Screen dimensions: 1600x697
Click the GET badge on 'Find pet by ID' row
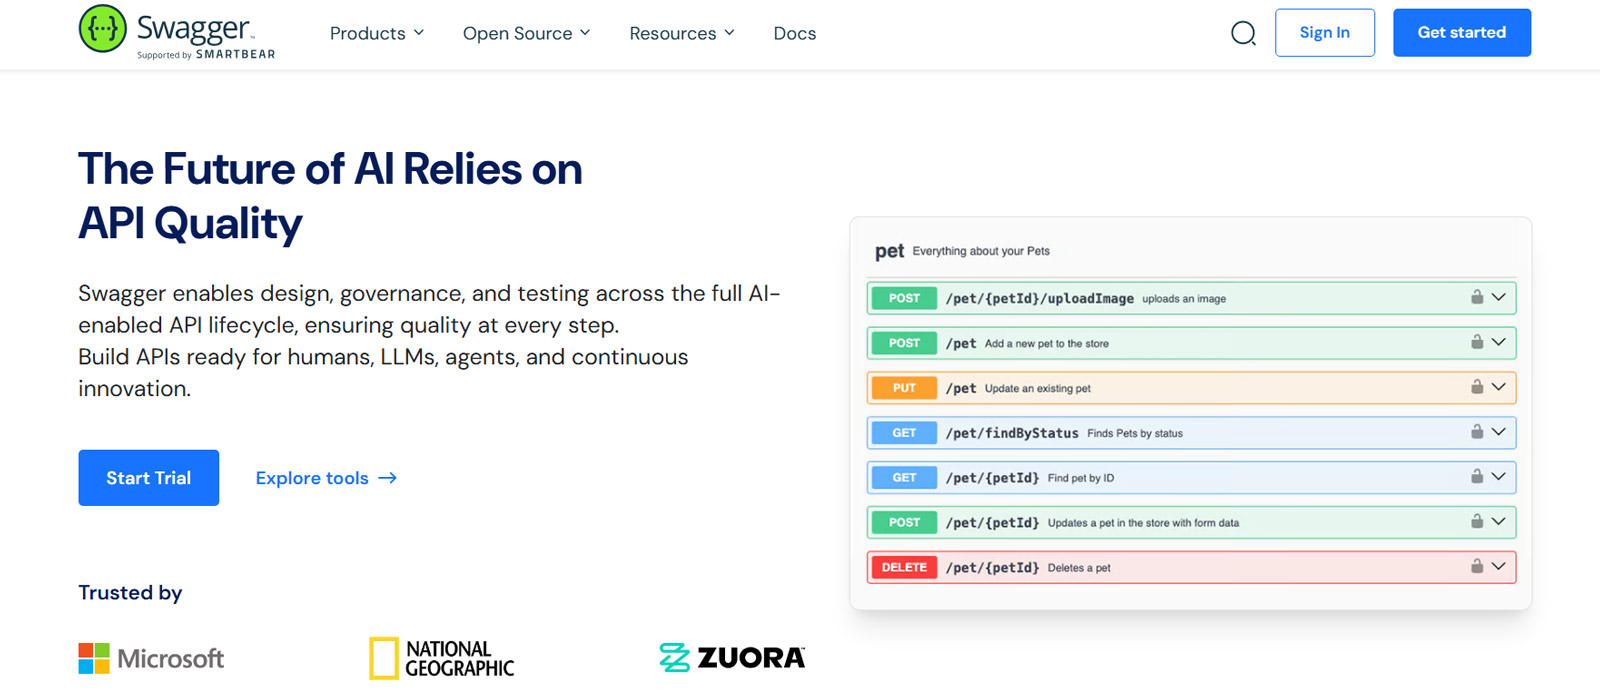pos(904,477)
